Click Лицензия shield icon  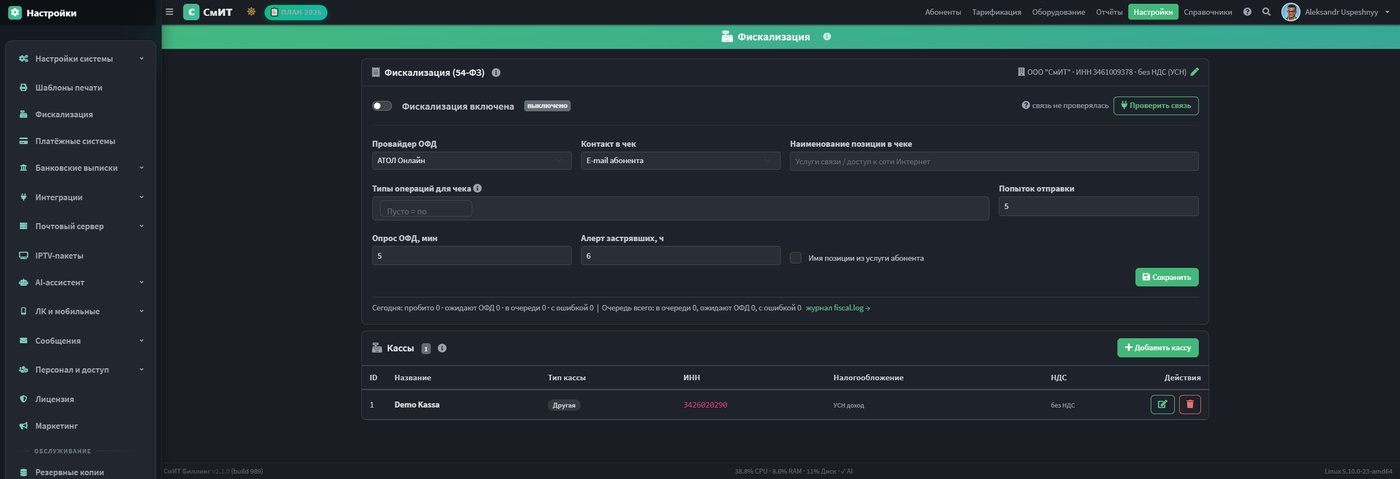(x=23, y=399)
